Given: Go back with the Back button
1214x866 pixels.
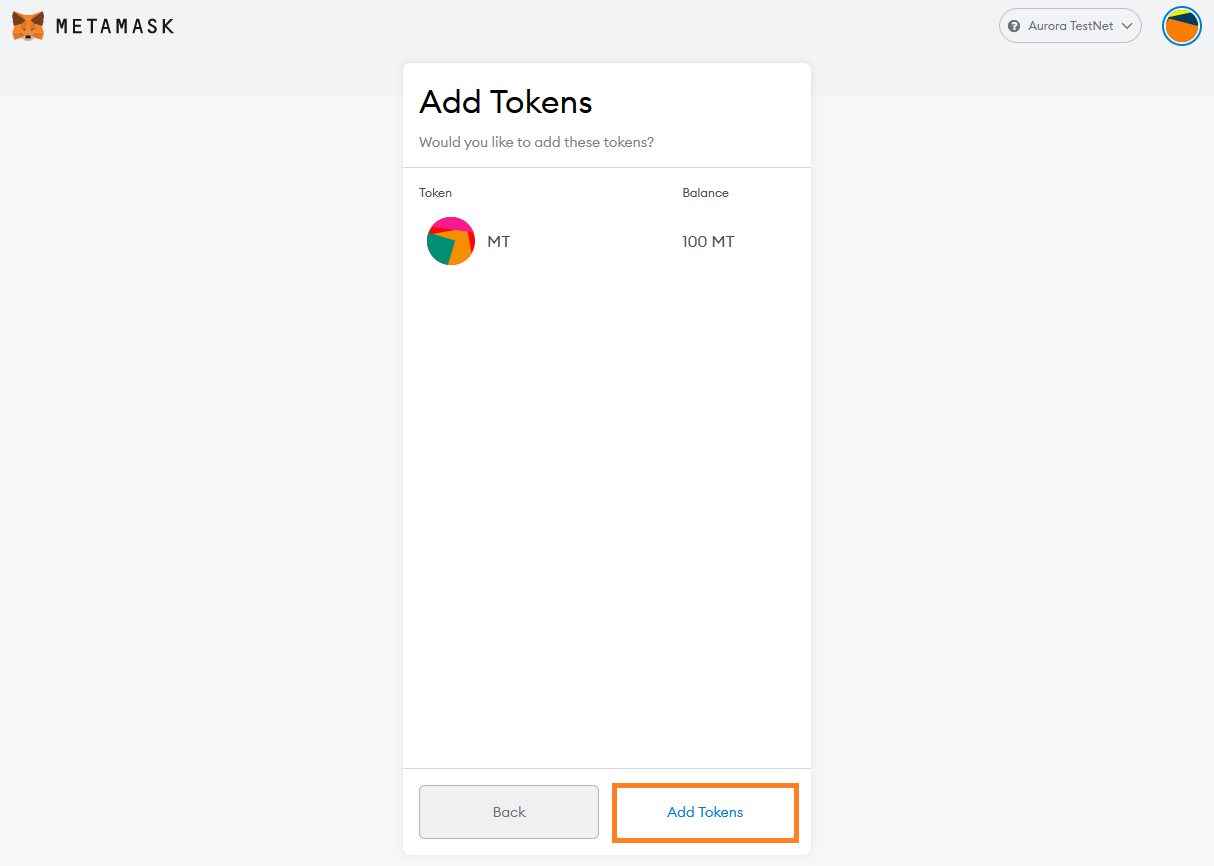Looking at the screenshot, I should click(x=509, y=812).
